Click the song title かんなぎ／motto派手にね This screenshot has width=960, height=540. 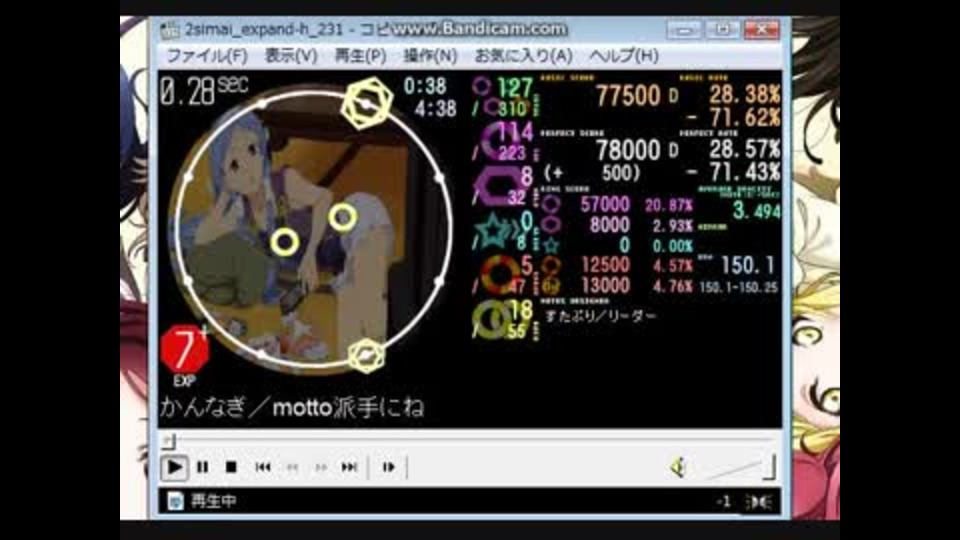click(292, 408)
